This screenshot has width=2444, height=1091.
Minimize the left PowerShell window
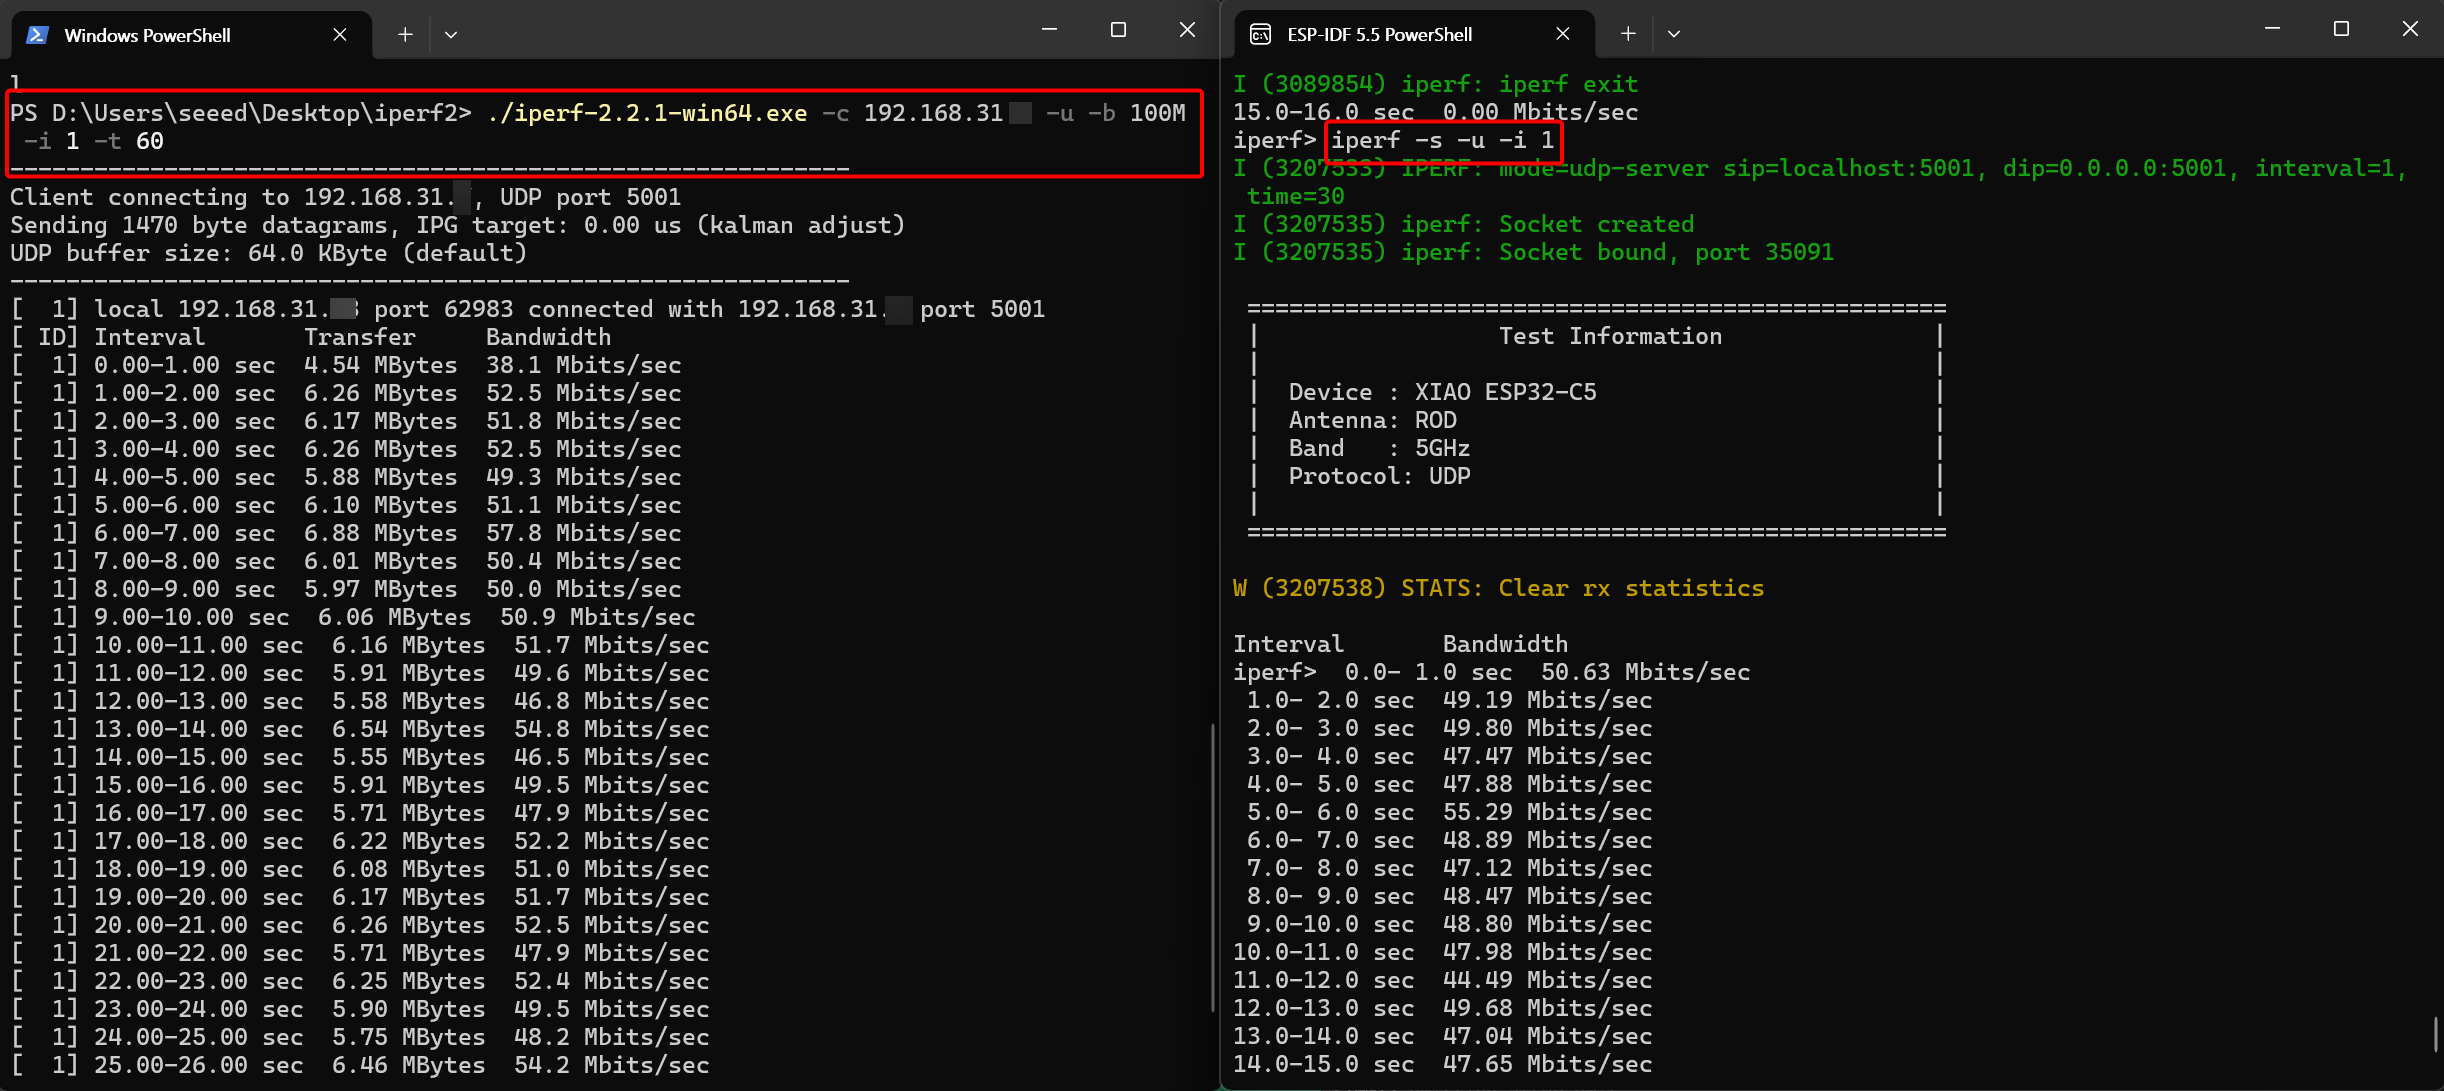(1049, 30)
